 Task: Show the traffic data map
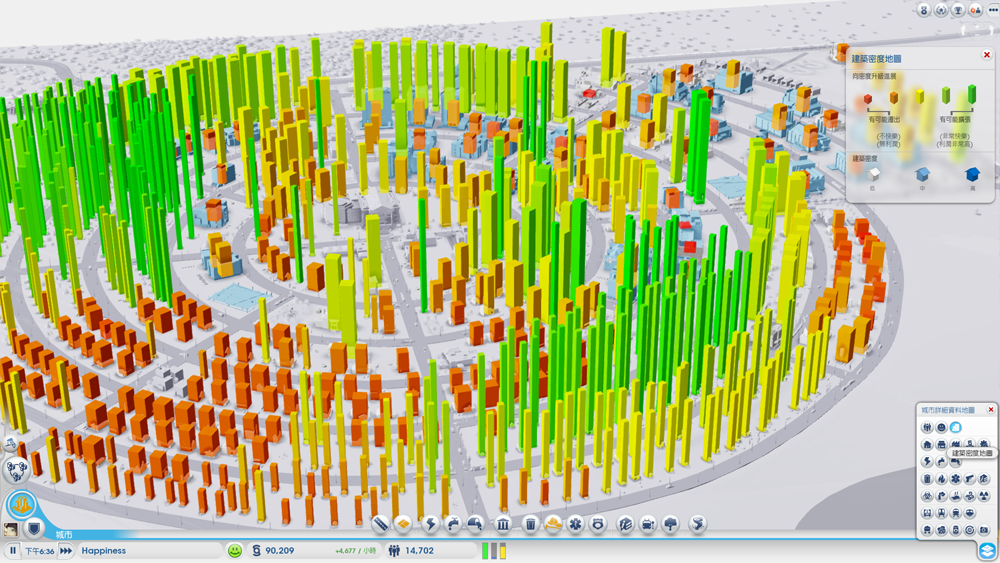pos(941,495)
